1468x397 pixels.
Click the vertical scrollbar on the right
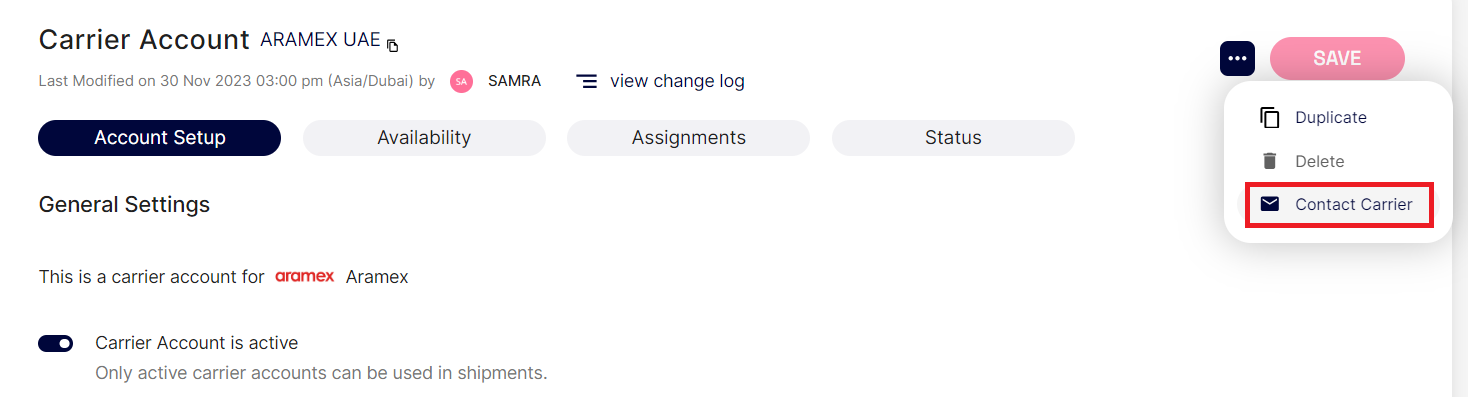pyautogui.click(x=1460, y=198)
